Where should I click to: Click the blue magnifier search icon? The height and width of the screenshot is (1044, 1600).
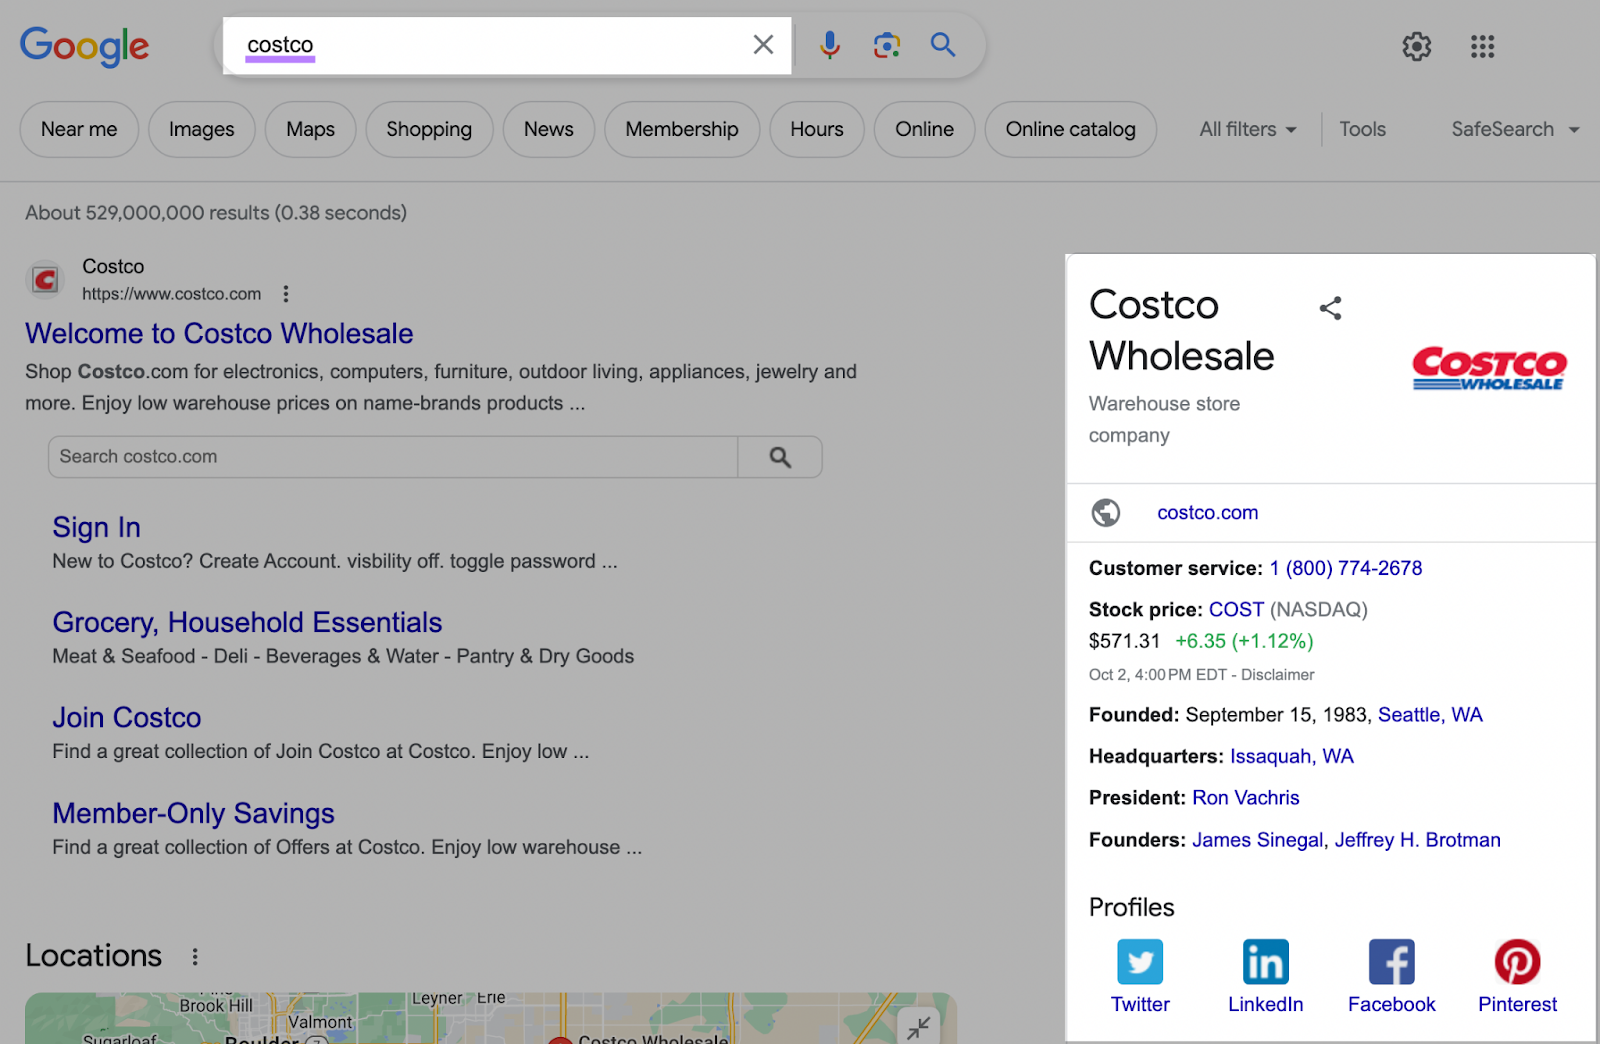tap(943, 45)
